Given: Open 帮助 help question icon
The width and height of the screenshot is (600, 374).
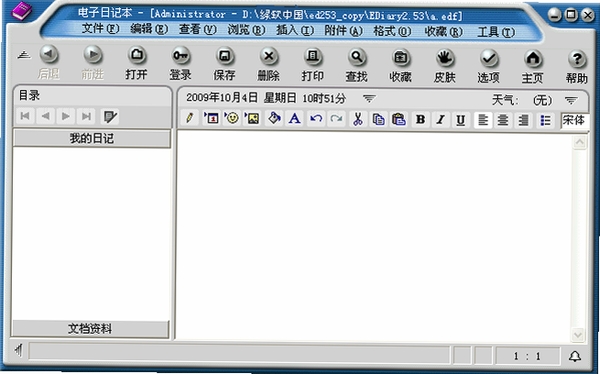Looking at the screenshot, I should 577,60.
